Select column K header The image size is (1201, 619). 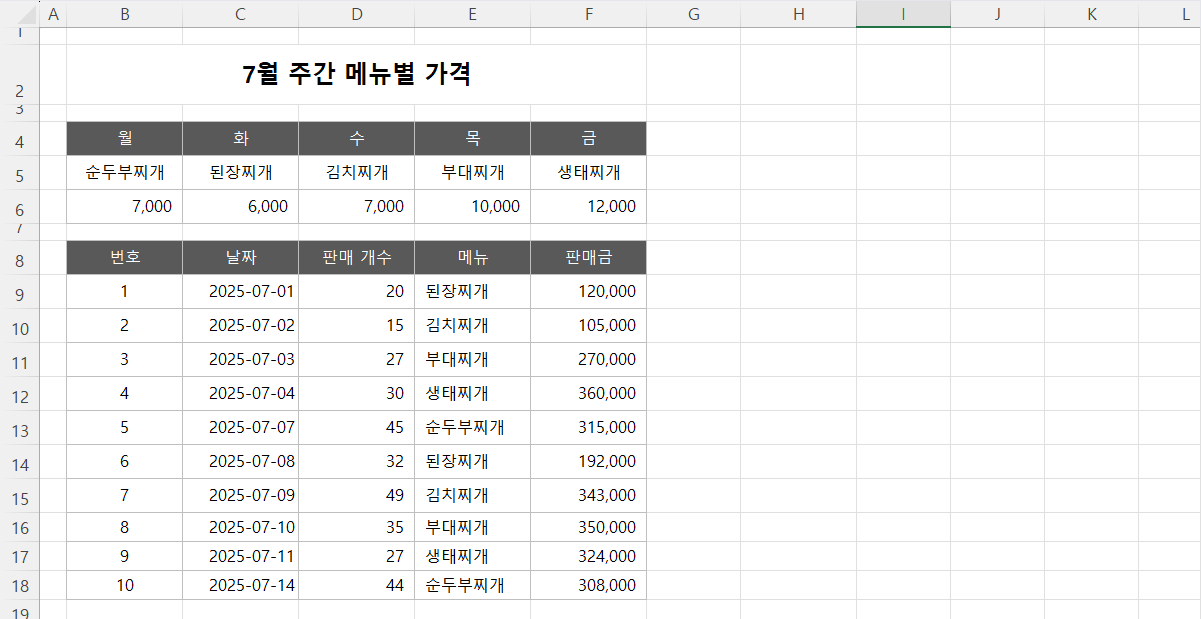coord(1091,14)
